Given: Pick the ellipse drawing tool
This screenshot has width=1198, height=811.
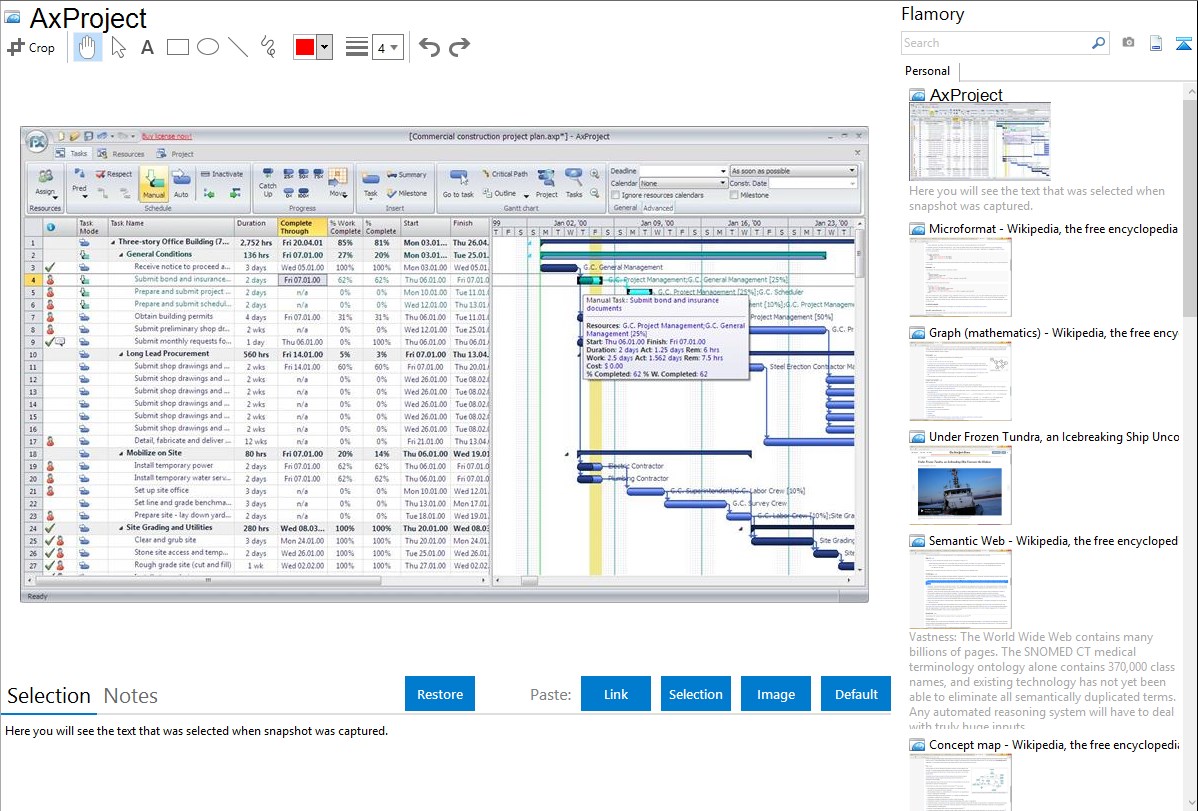Looking at the screenshot, I should click(208, 47).
